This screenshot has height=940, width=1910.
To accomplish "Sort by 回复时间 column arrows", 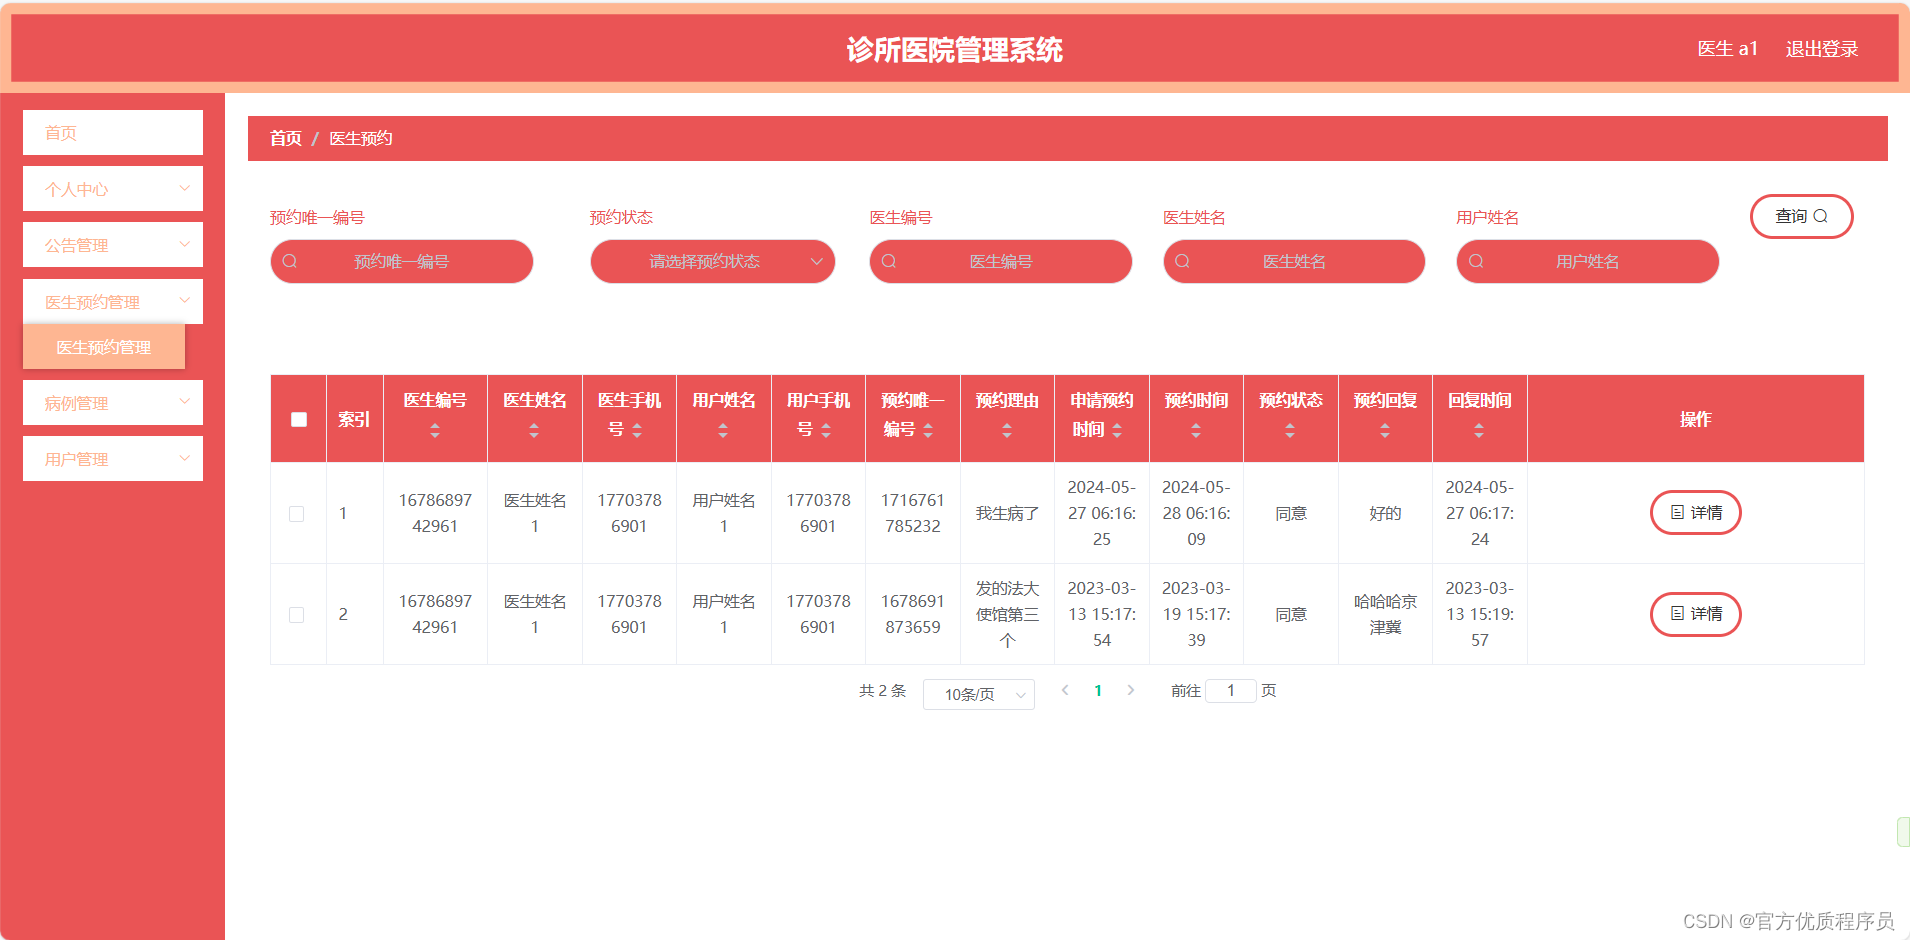I will 1479,430.
